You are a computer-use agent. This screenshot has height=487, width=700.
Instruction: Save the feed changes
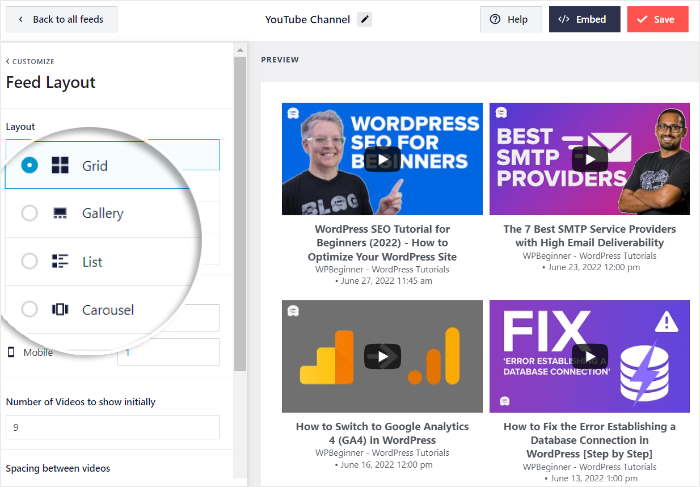658,19
